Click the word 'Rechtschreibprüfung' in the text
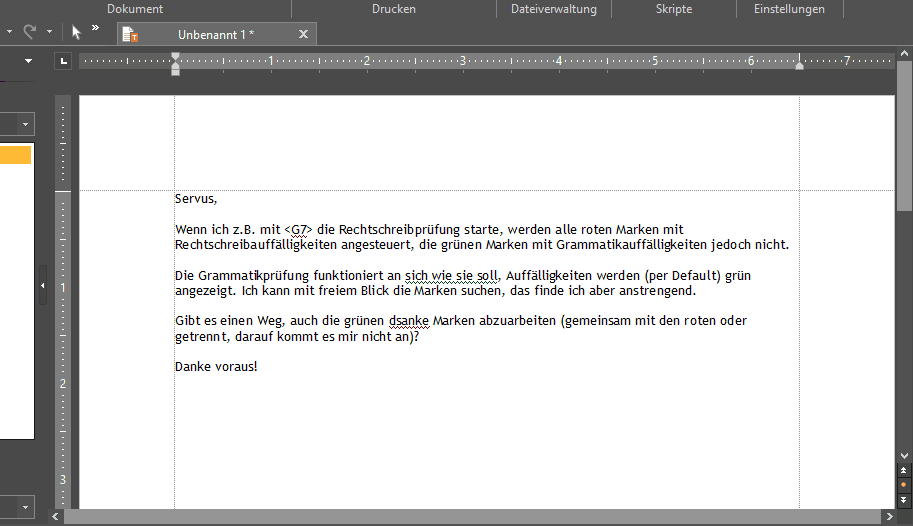The image size is (913, 526). click(399, 230)
